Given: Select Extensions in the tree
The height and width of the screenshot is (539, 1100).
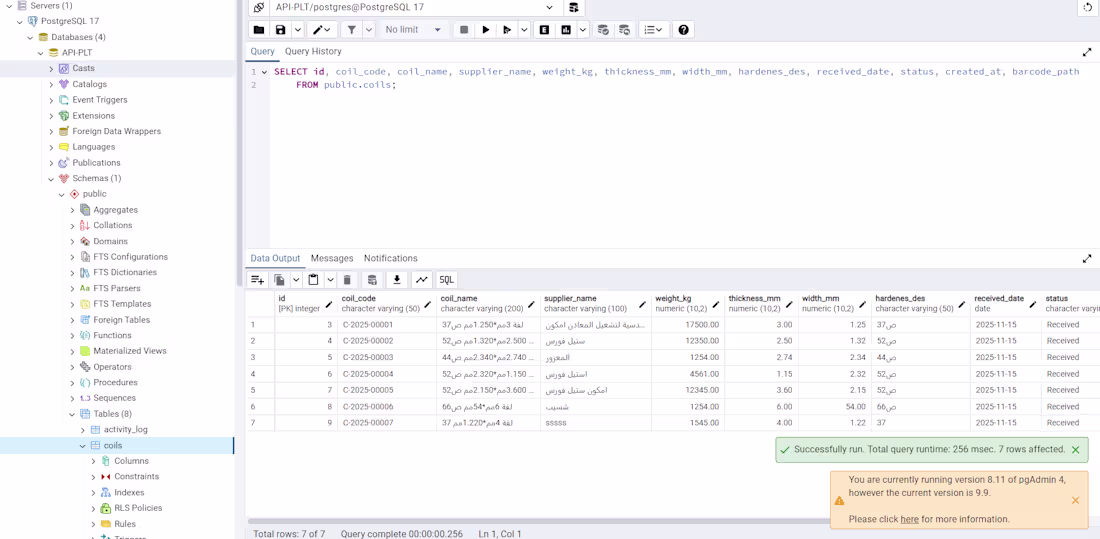Looking at the screenshot, I should (93, 116).
